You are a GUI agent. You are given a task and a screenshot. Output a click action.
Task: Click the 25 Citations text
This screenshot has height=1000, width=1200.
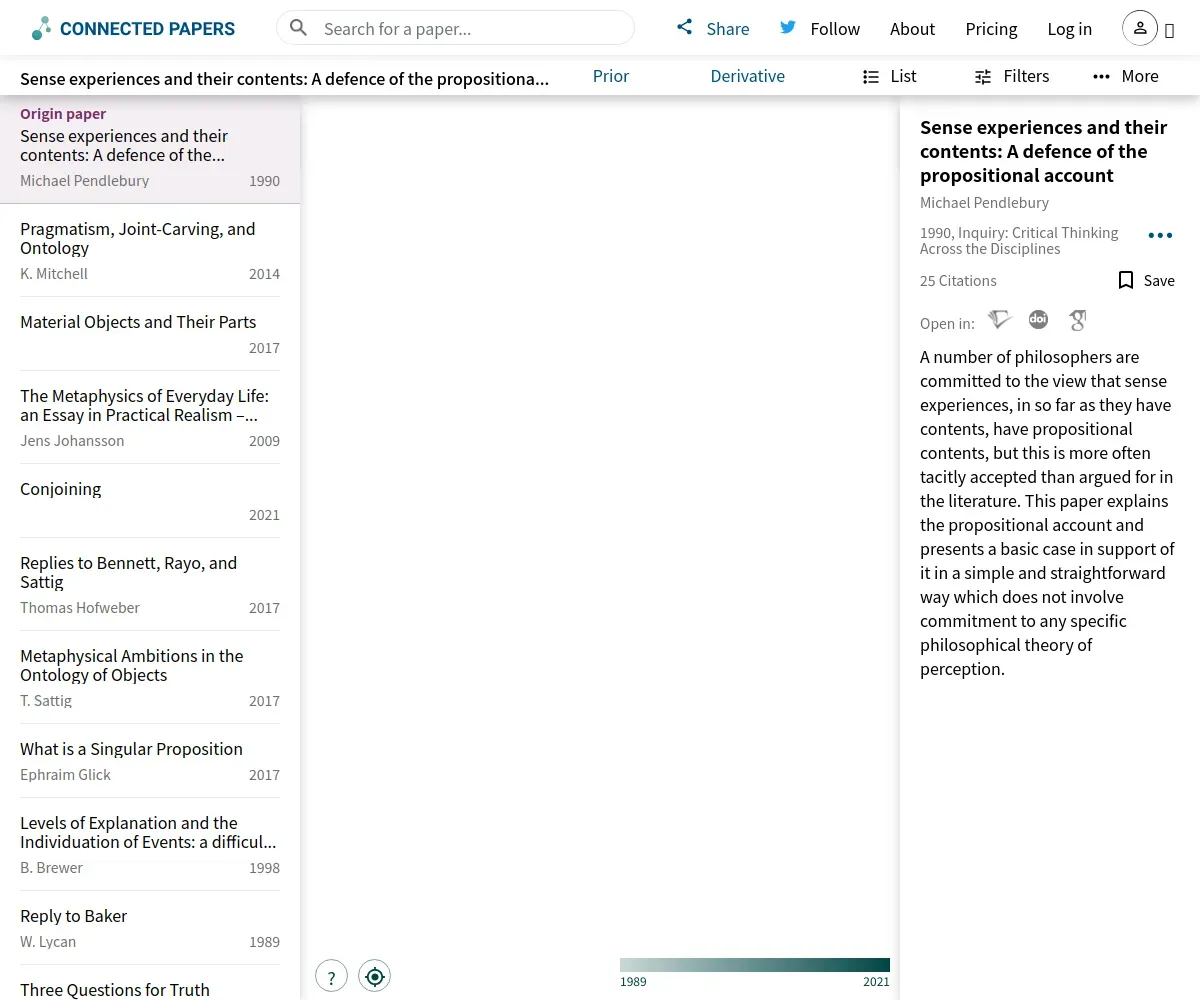(958, 281)
